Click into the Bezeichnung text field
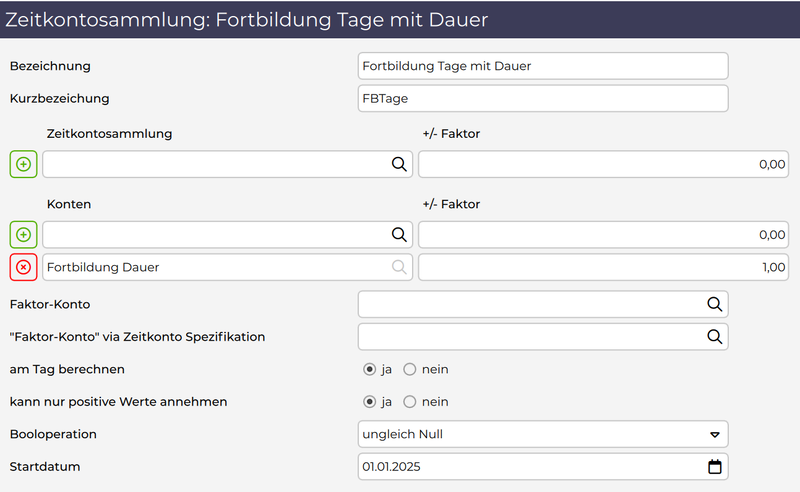Screen dimensions: 800x492 pos(542,66)
